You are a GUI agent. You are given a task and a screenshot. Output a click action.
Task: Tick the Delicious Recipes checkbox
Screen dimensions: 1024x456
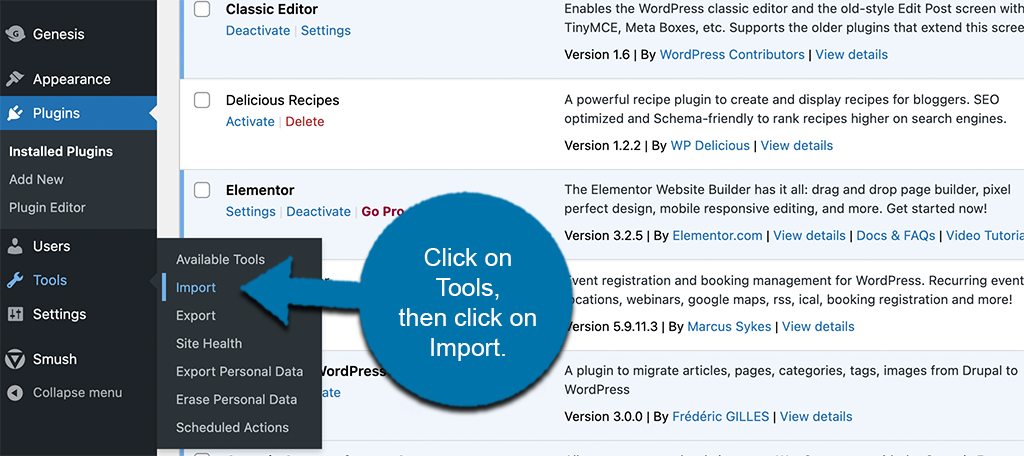[202, 100]
